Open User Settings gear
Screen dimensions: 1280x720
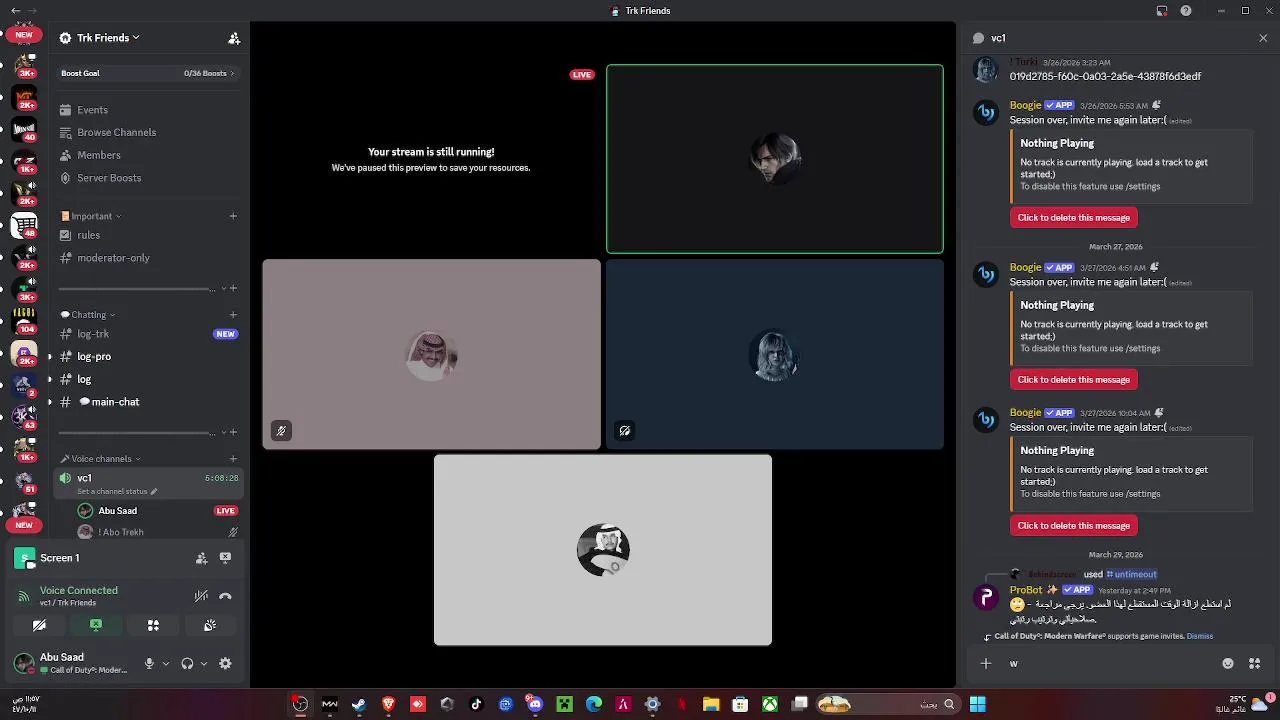click(225, 663)
